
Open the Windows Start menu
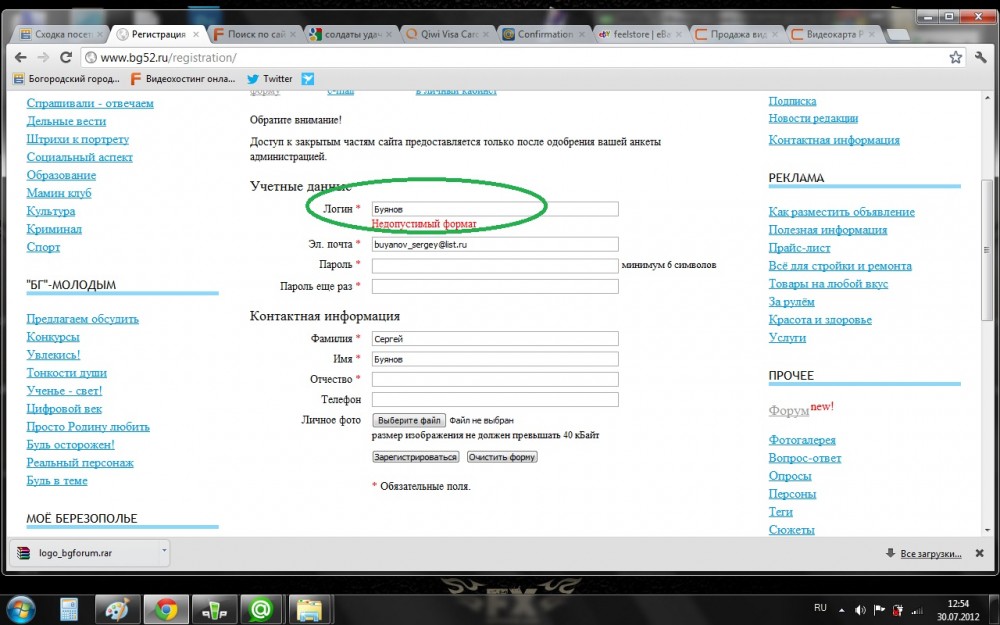(x=20, y=608)
